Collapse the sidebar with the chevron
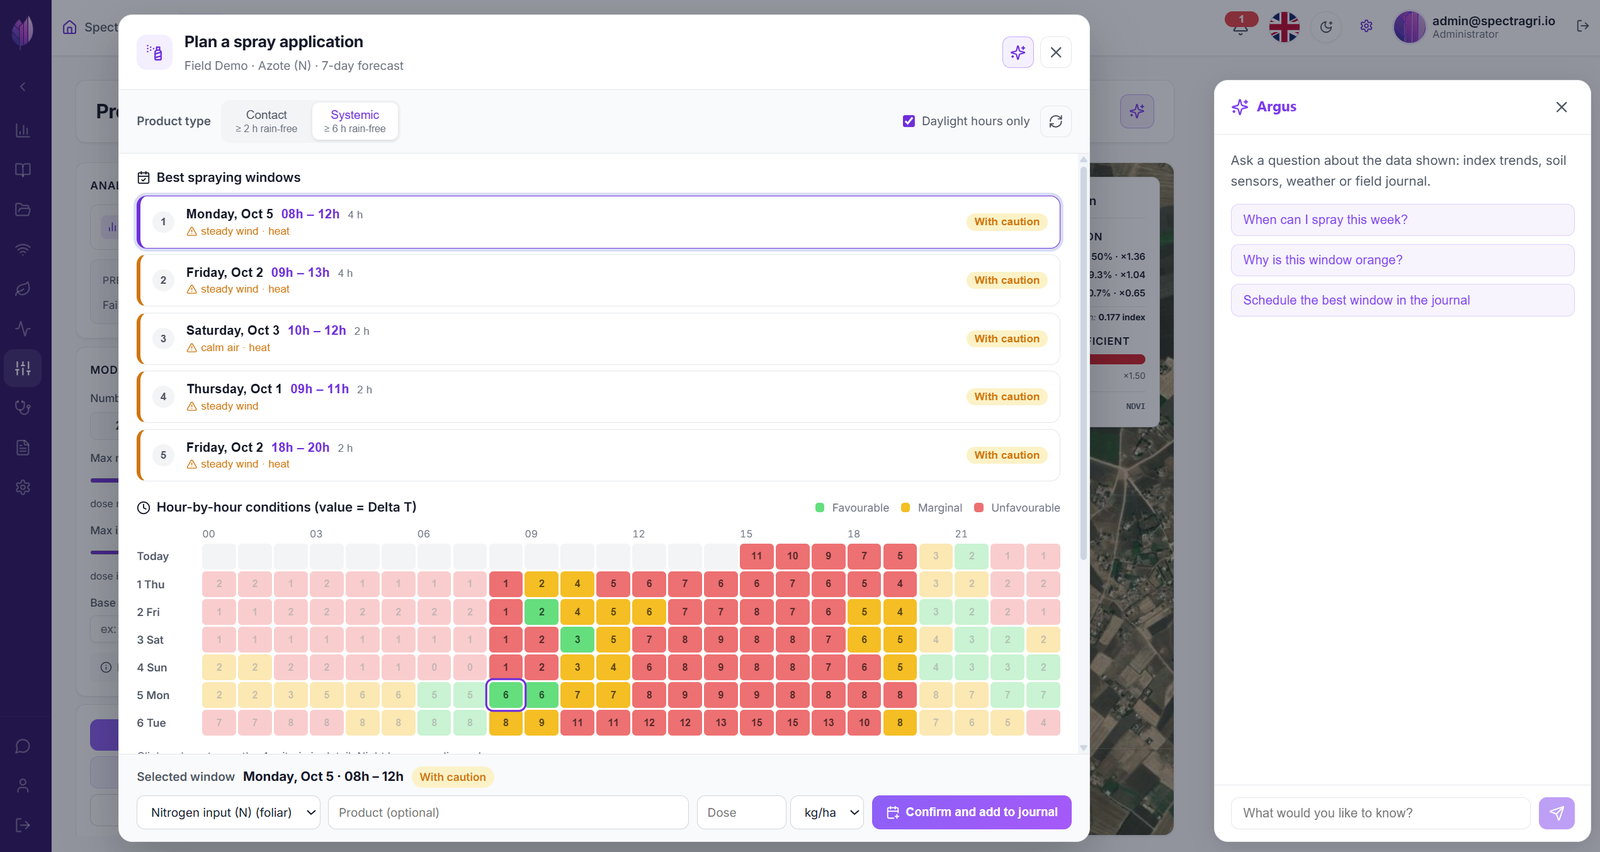The height and width of the screenshot is (852, 1600). pos(23,87)
